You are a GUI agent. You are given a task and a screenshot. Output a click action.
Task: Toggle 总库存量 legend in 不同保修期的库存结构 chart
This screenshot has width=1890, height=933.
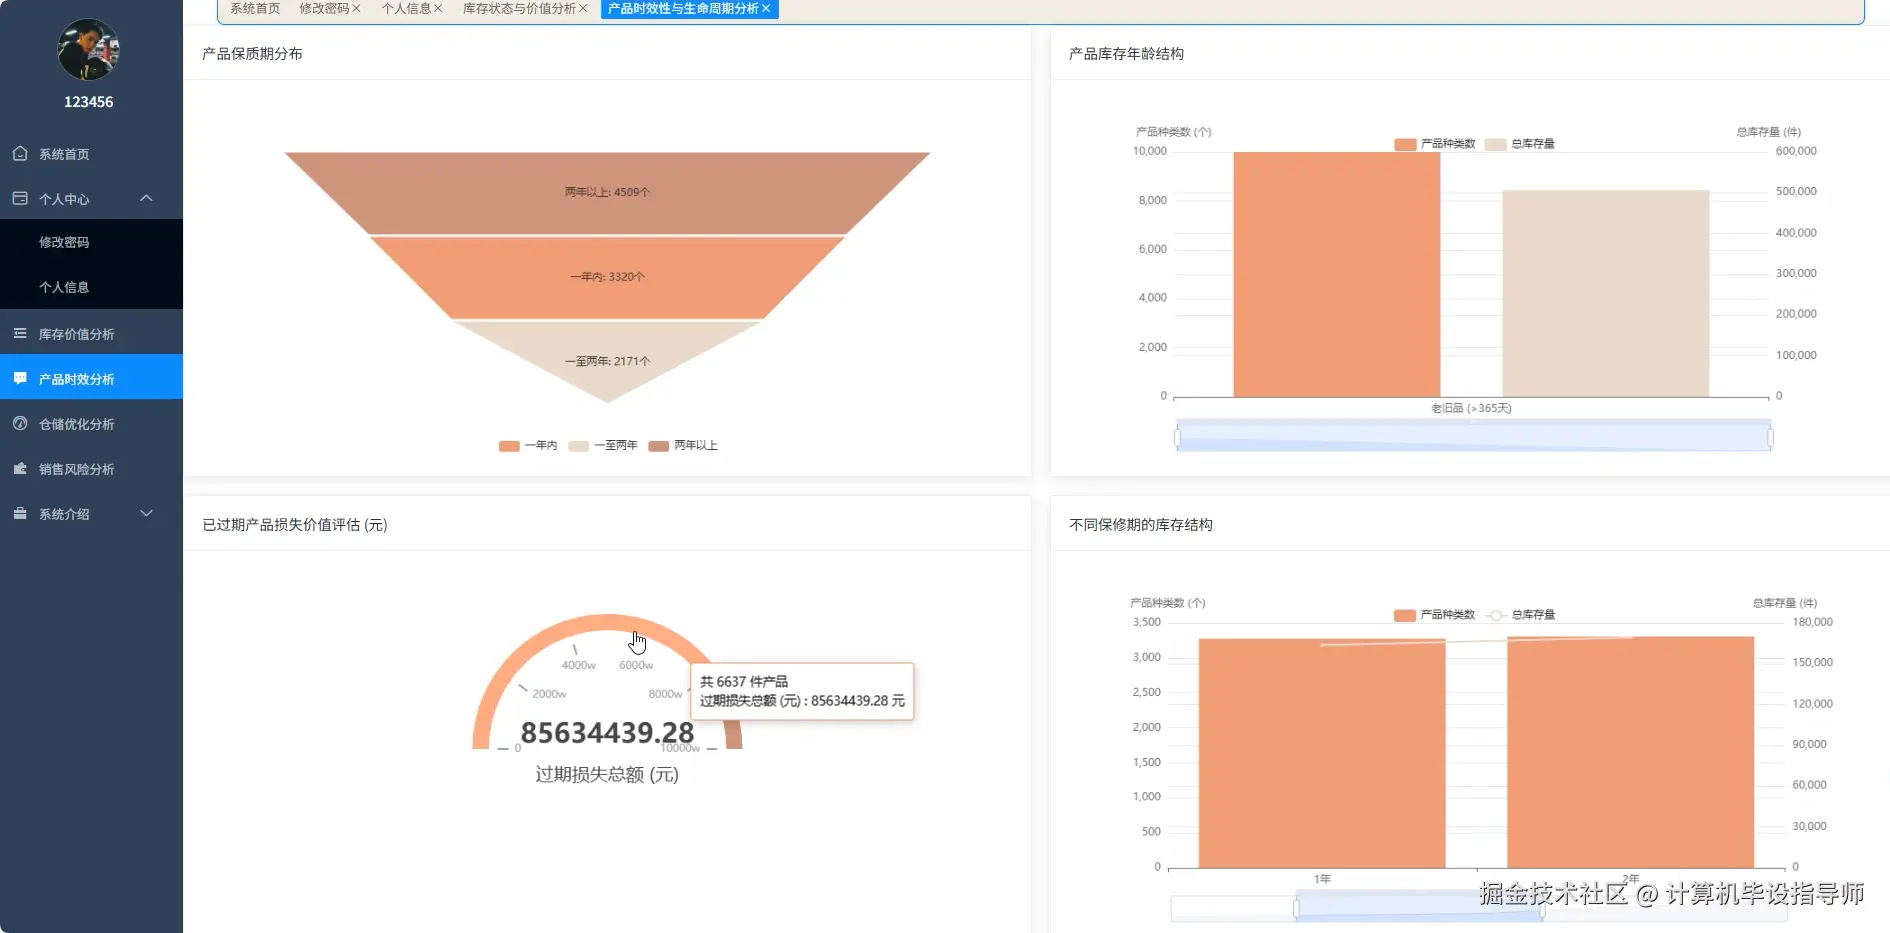coord(1521,615)
